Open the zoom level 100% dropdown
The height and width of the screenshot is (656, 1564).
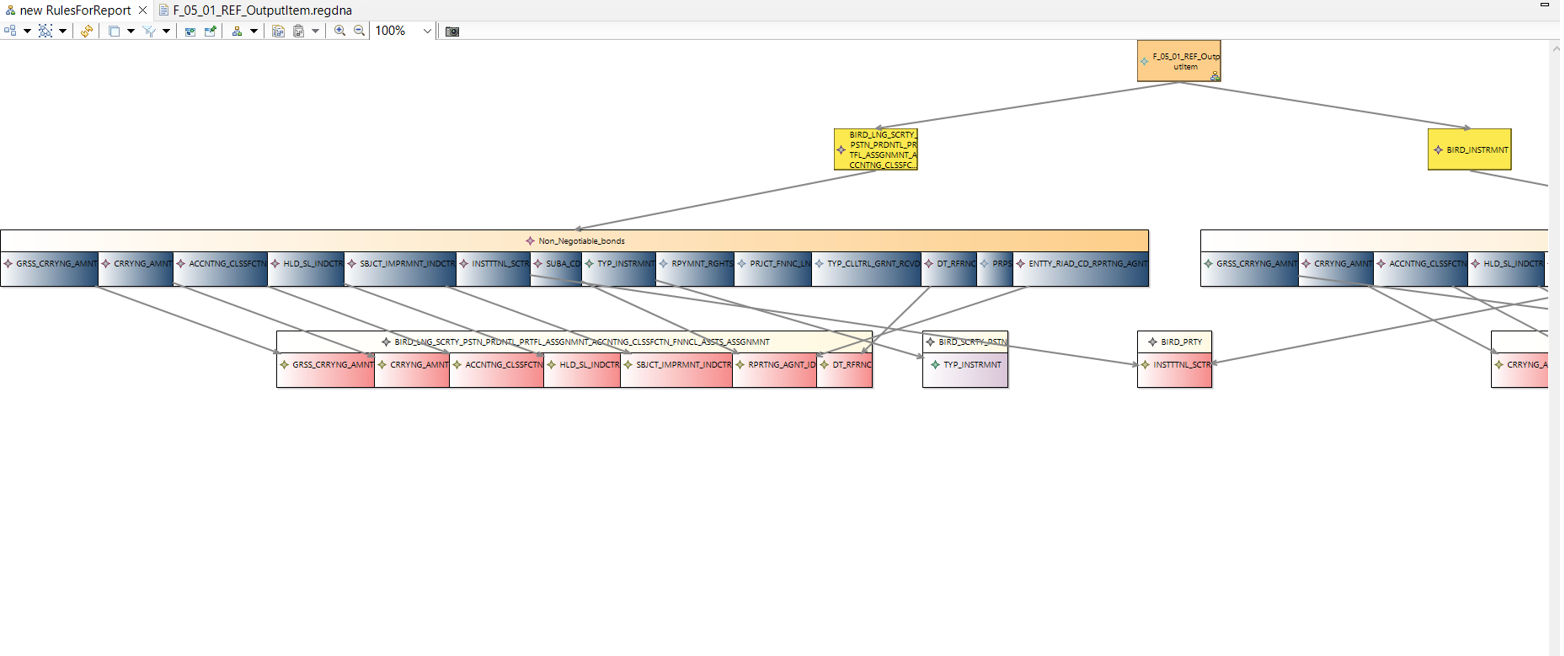coord(428,31)
